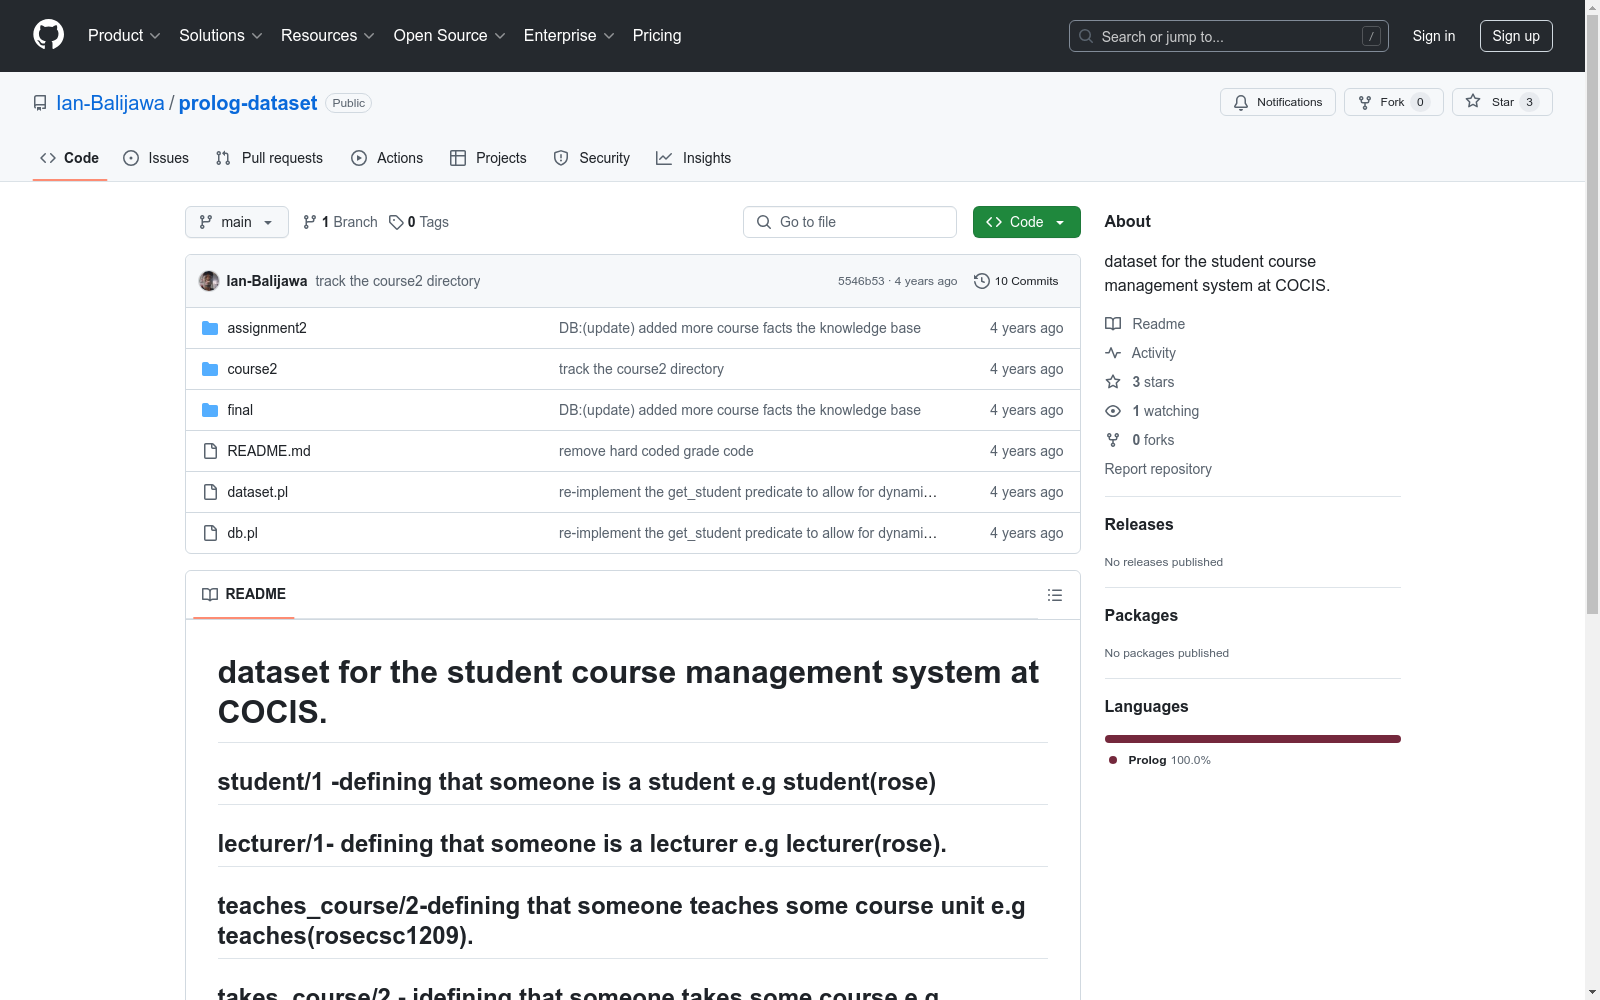Click the course2 folder icon

[210, 369]
